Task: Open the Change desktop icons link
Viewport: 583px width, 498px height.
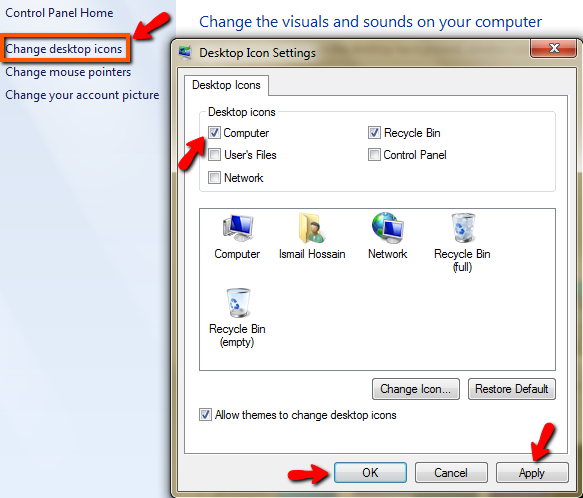Action: click(x=64, y=49)
